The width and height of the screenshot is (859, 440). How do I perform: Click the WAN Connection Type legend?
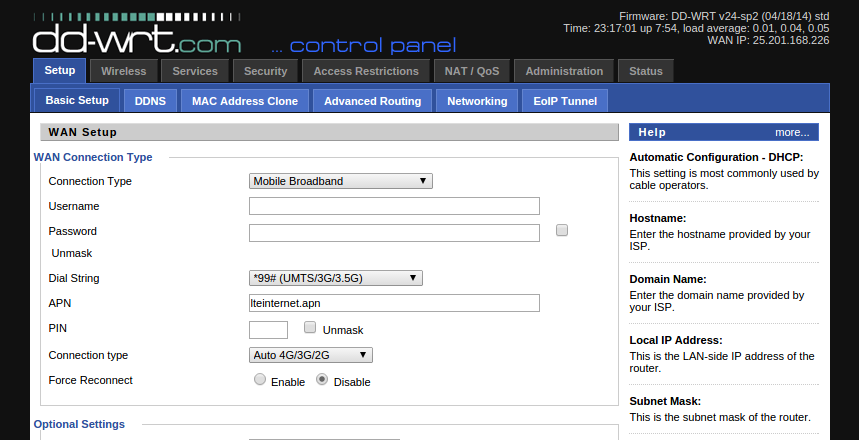point(93,157)
